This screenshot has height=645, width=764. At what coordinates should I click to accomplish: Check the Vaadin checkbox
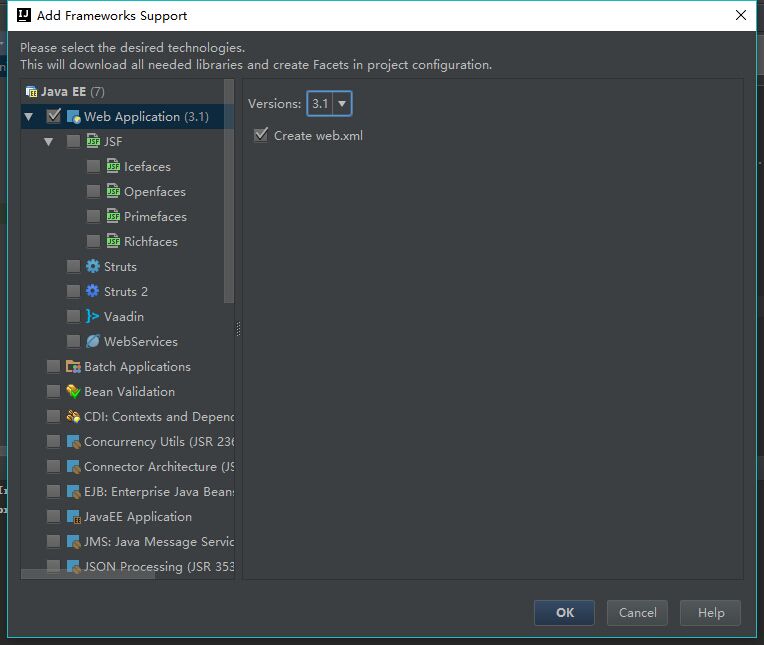point(73,316)
